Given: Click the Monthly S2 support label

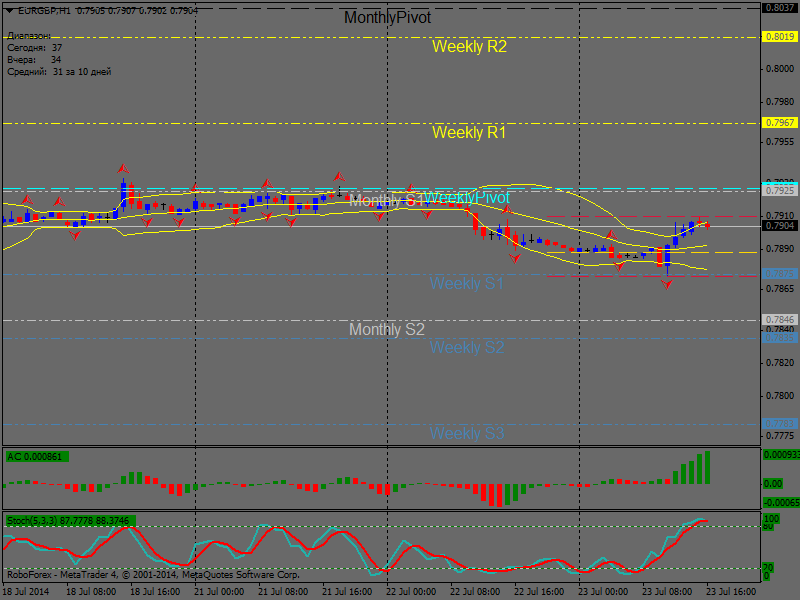Looking at the screenshot, I should [x=386, y=329].
